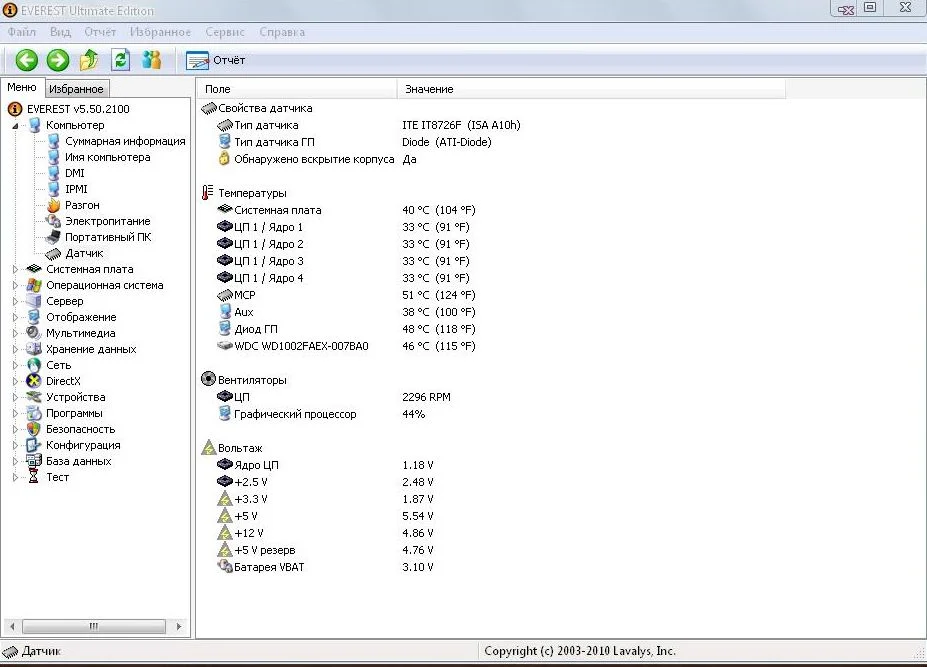
Task: Click the Безопасность shield icon
Action: [x=34, y=429]
